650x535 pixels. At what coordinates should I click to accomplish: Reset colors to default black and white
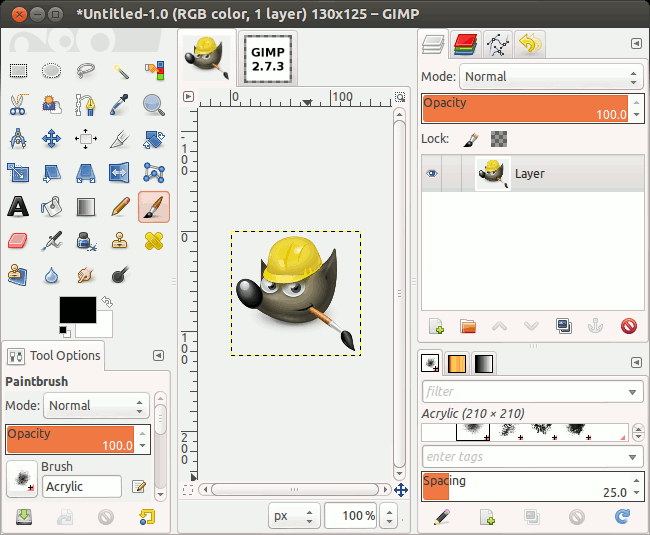pos(65,332)
